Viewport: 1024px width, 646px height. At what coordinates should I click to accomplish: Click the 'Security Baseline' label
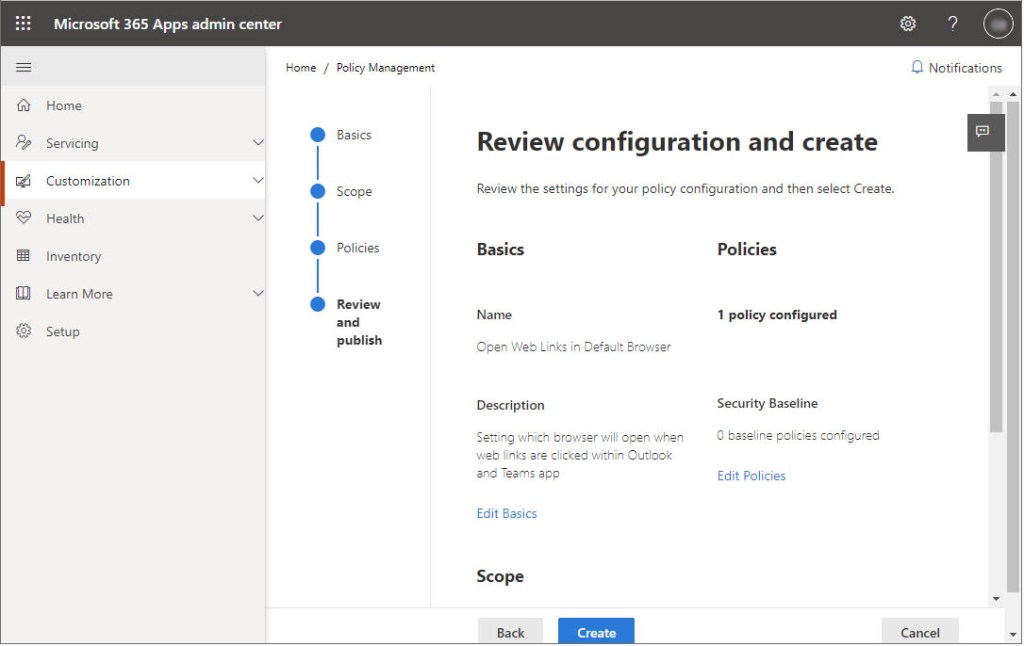(x=767, y=403)
